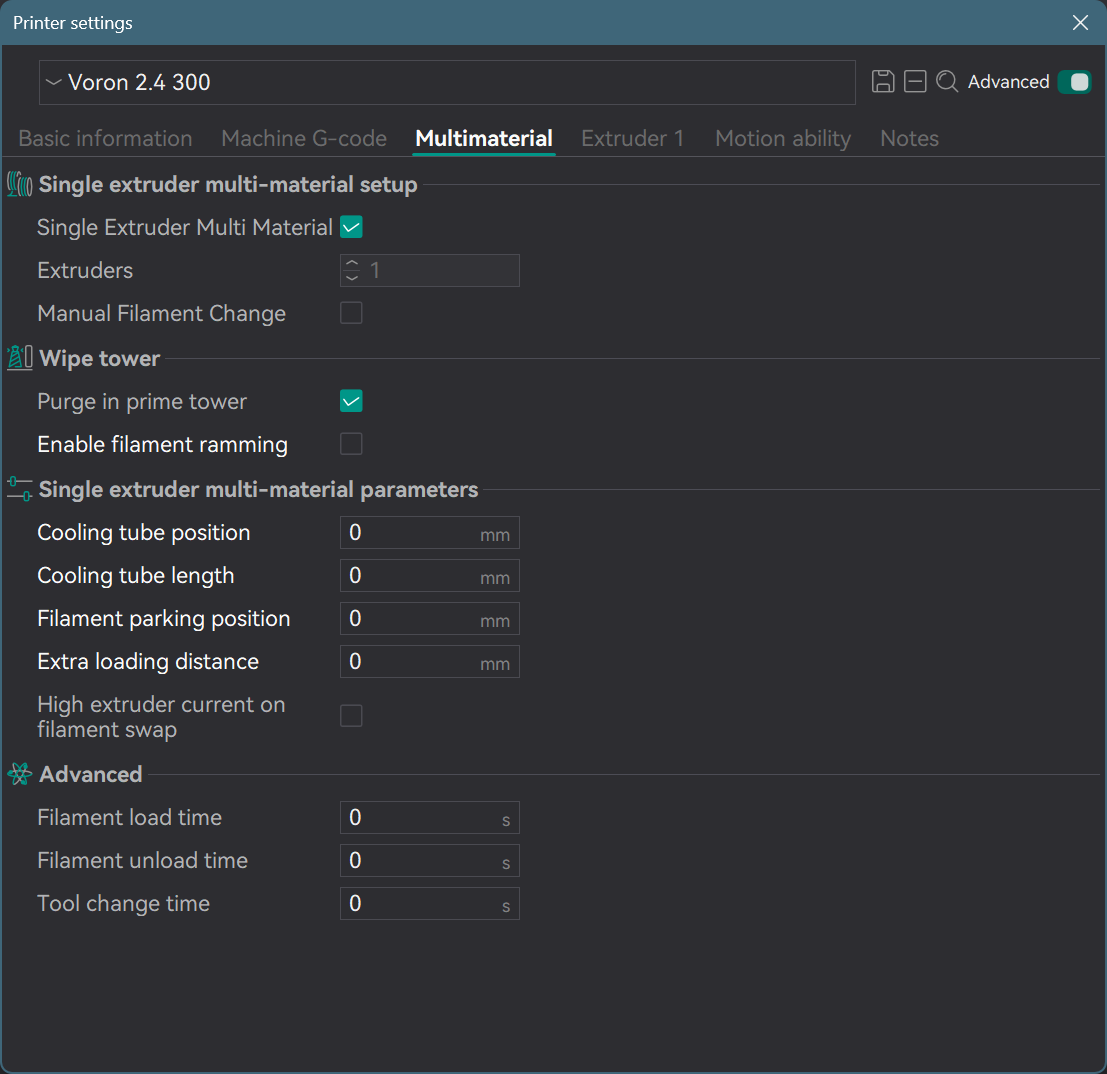Open the Motion ability tab
1107x1074 pixels.
pyautogui.click(x=783, y=138)
